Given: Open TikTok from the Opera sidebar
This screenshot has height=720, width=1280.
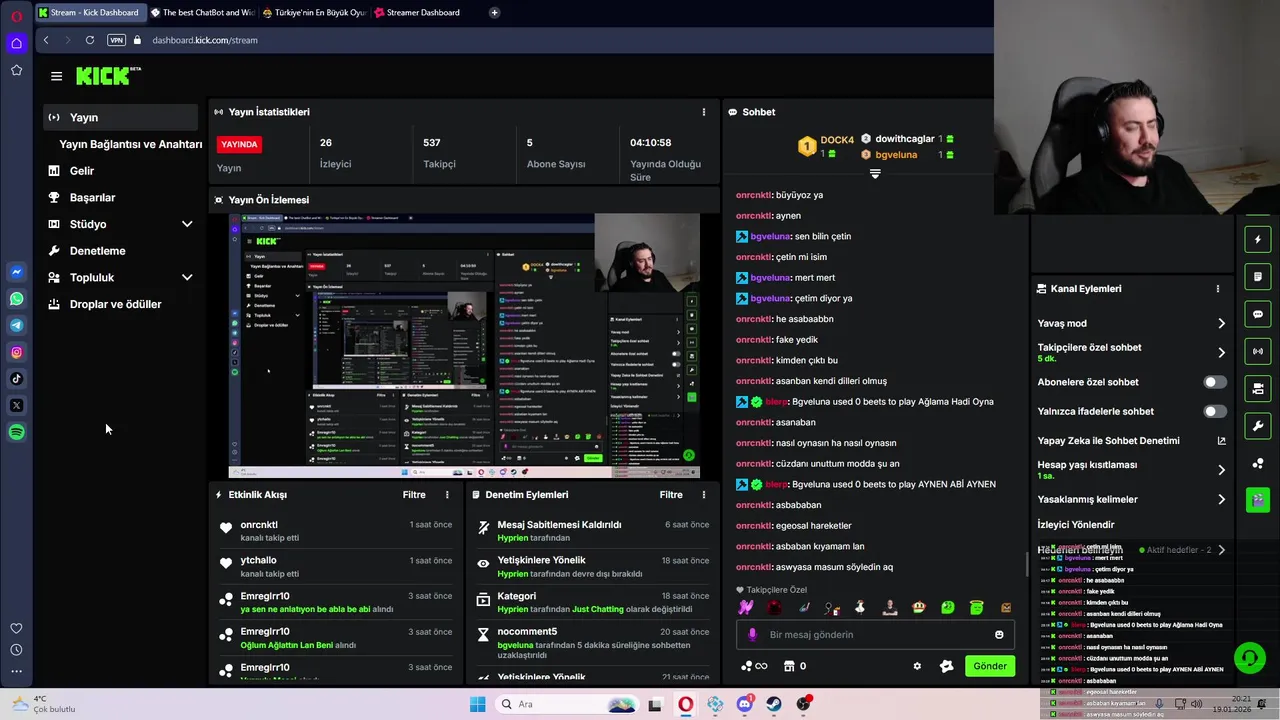Looking at the screenshot, I should (16, 379).
